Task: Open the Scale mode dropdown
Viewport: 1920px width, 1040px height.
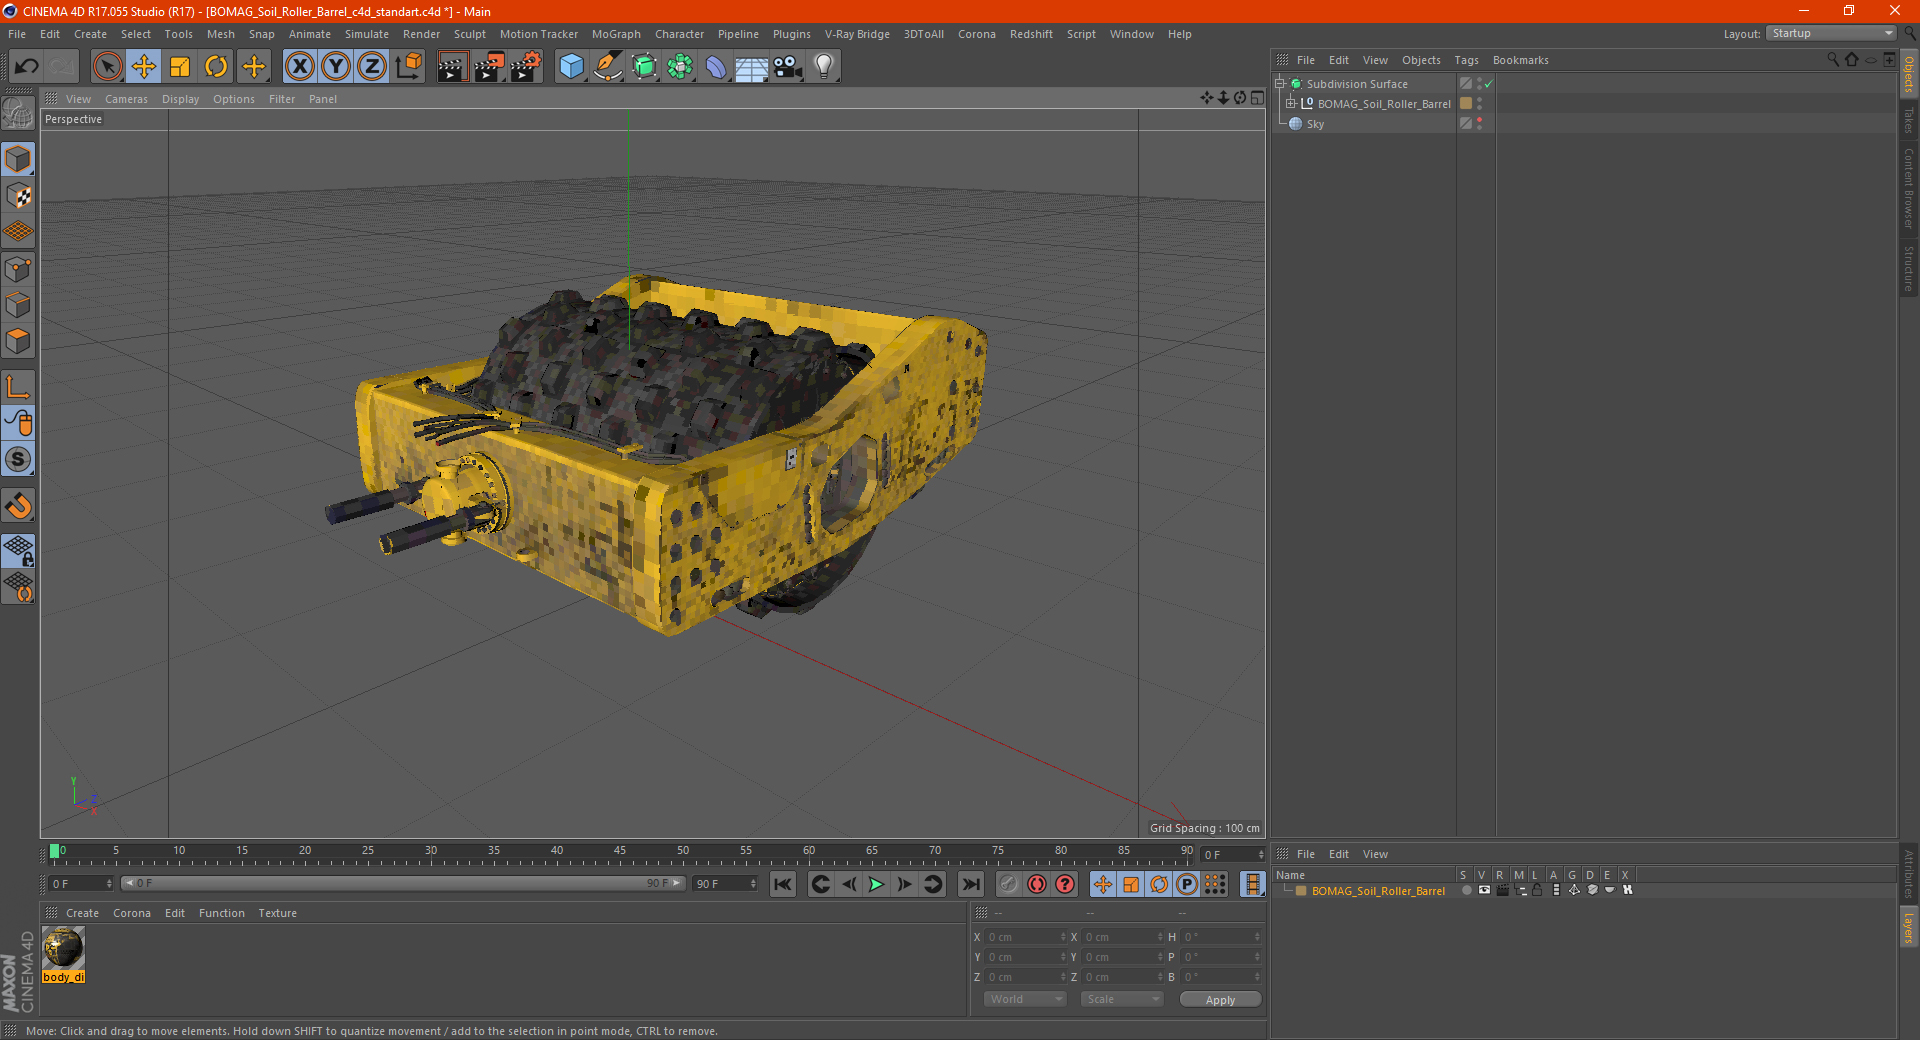Action: pyautogui.click(x=1122, y=999)
